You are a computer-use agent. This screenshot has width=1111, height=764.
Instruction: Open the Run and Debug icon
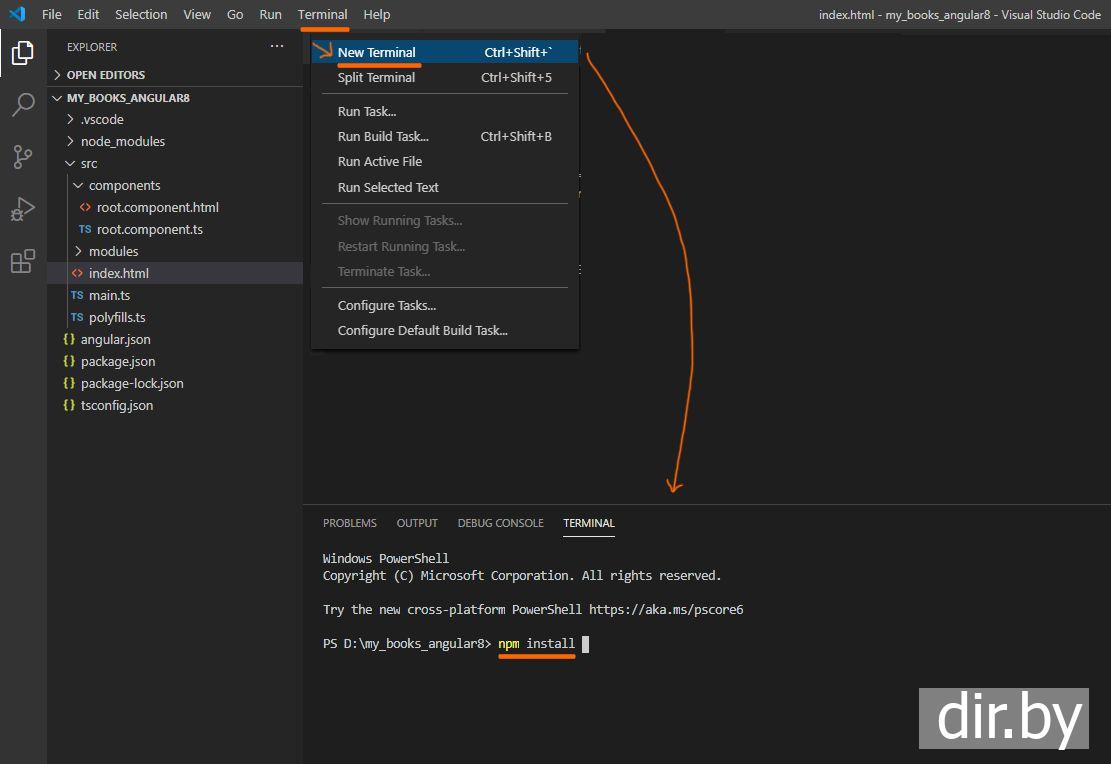[x=22, y=209]
